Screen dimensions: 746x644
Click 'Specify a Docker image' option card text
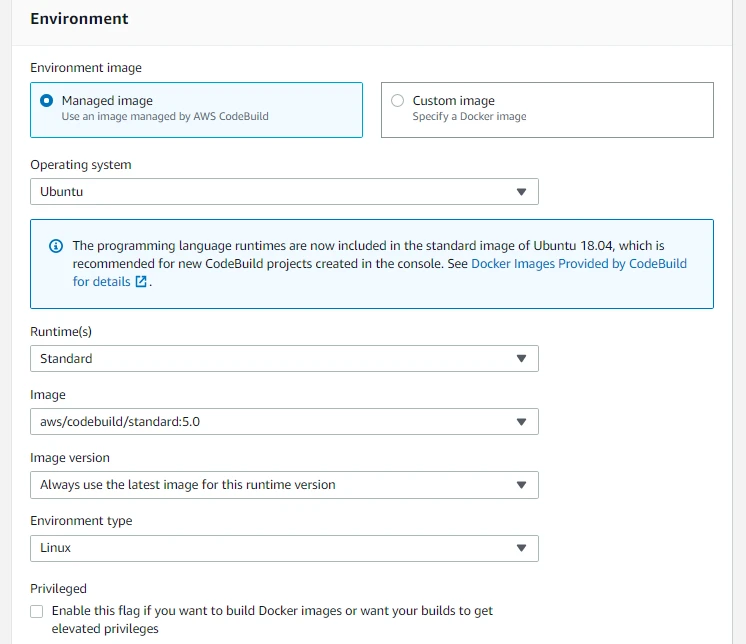point(469,117)
